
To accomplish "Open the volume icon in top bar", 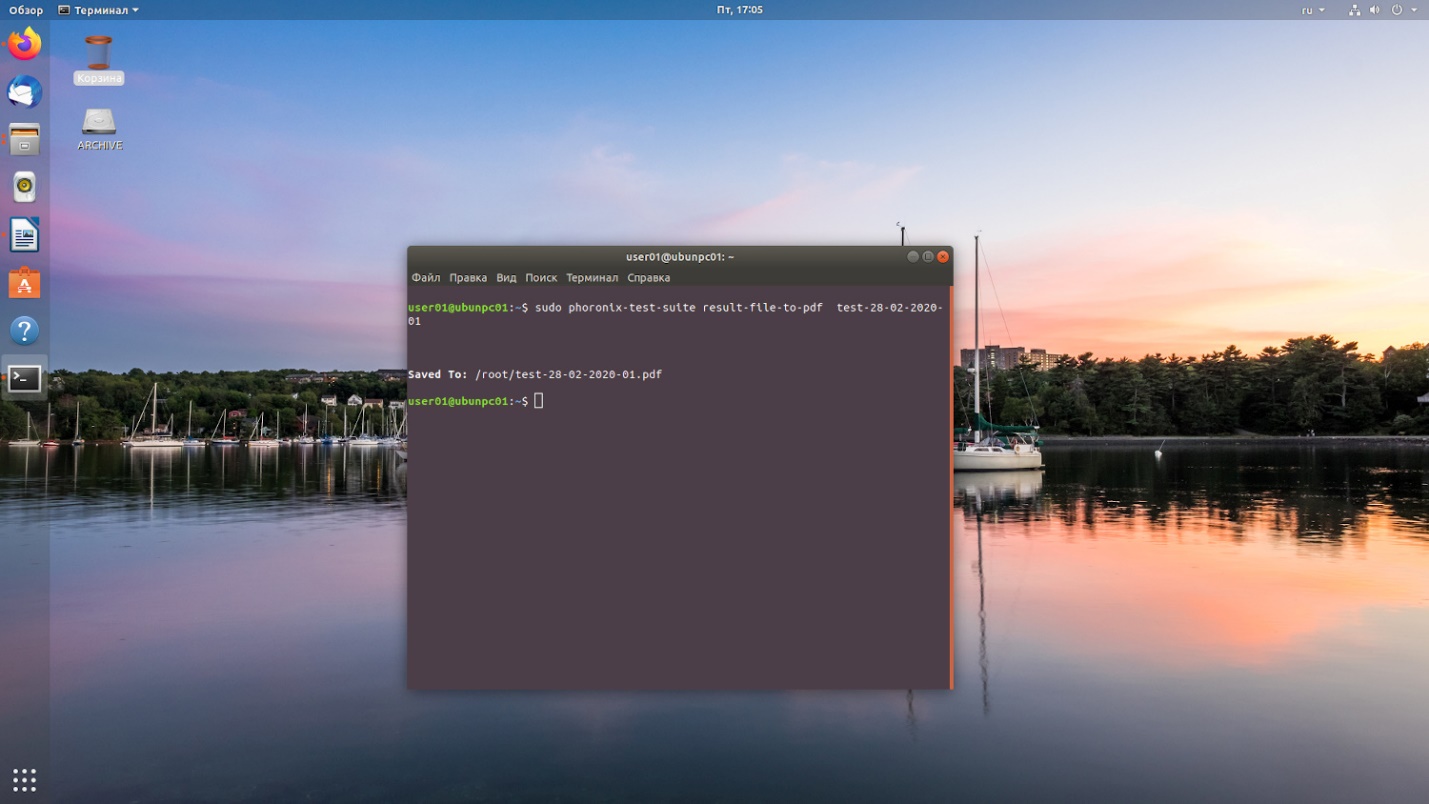I will 1375,10.
